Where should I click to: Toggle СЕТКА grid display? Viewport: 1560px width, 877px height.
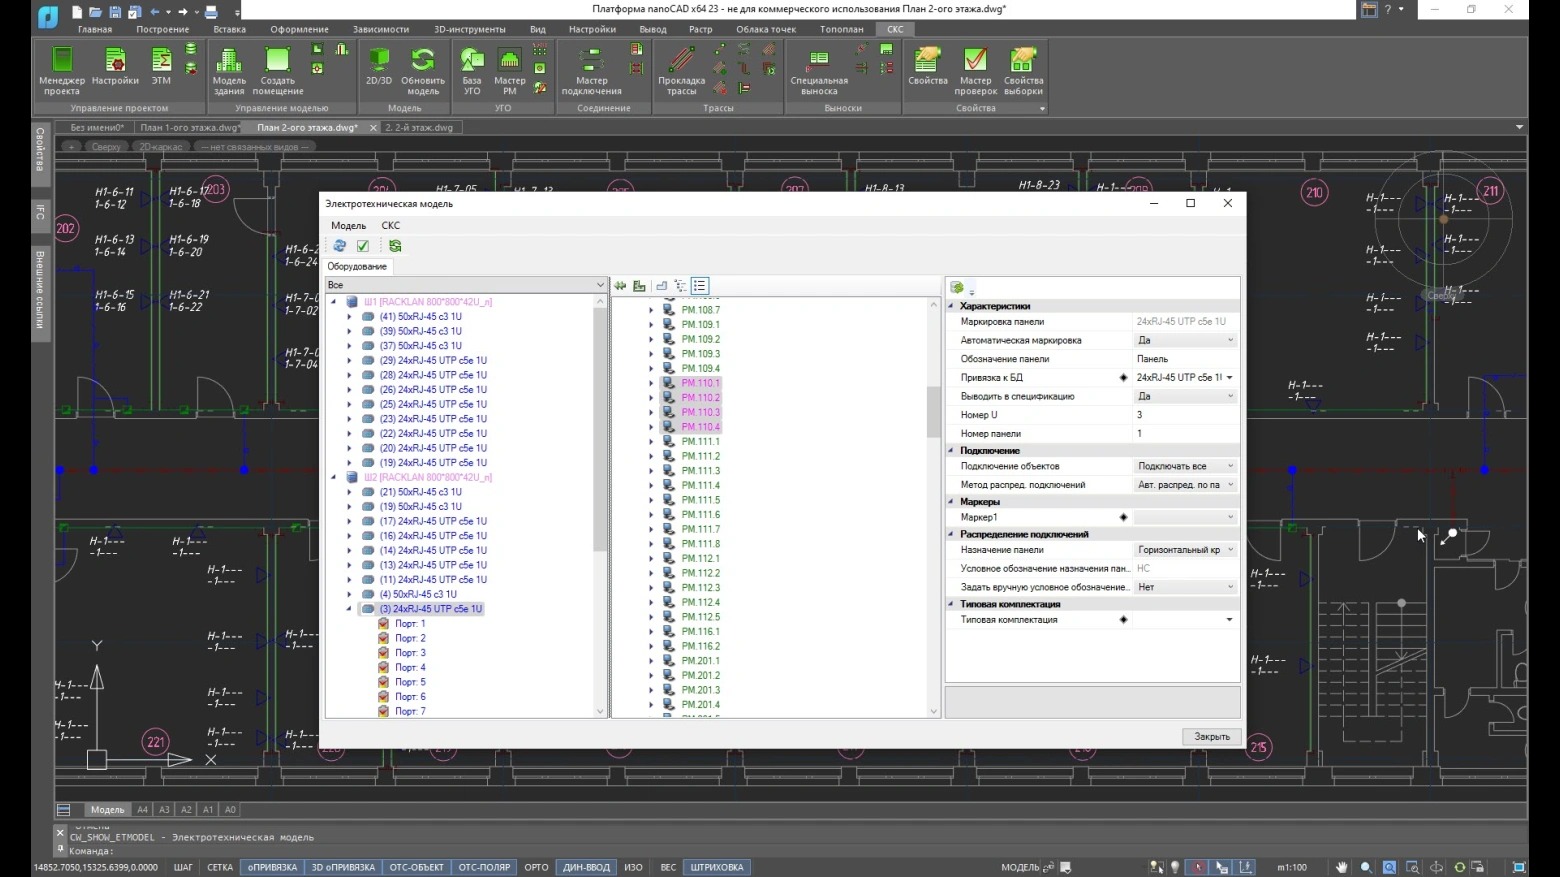(220, 867)
